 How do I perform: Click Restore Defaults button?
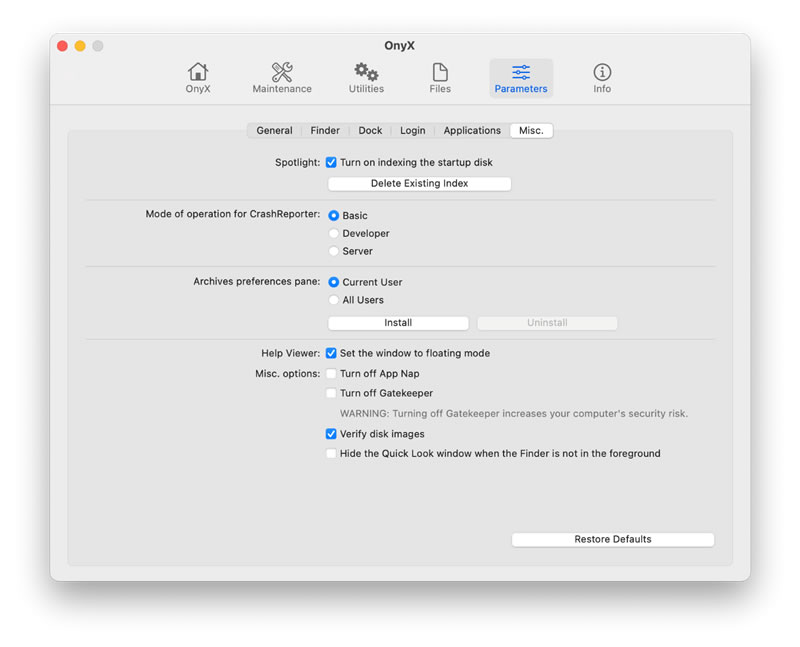point(612,540)
